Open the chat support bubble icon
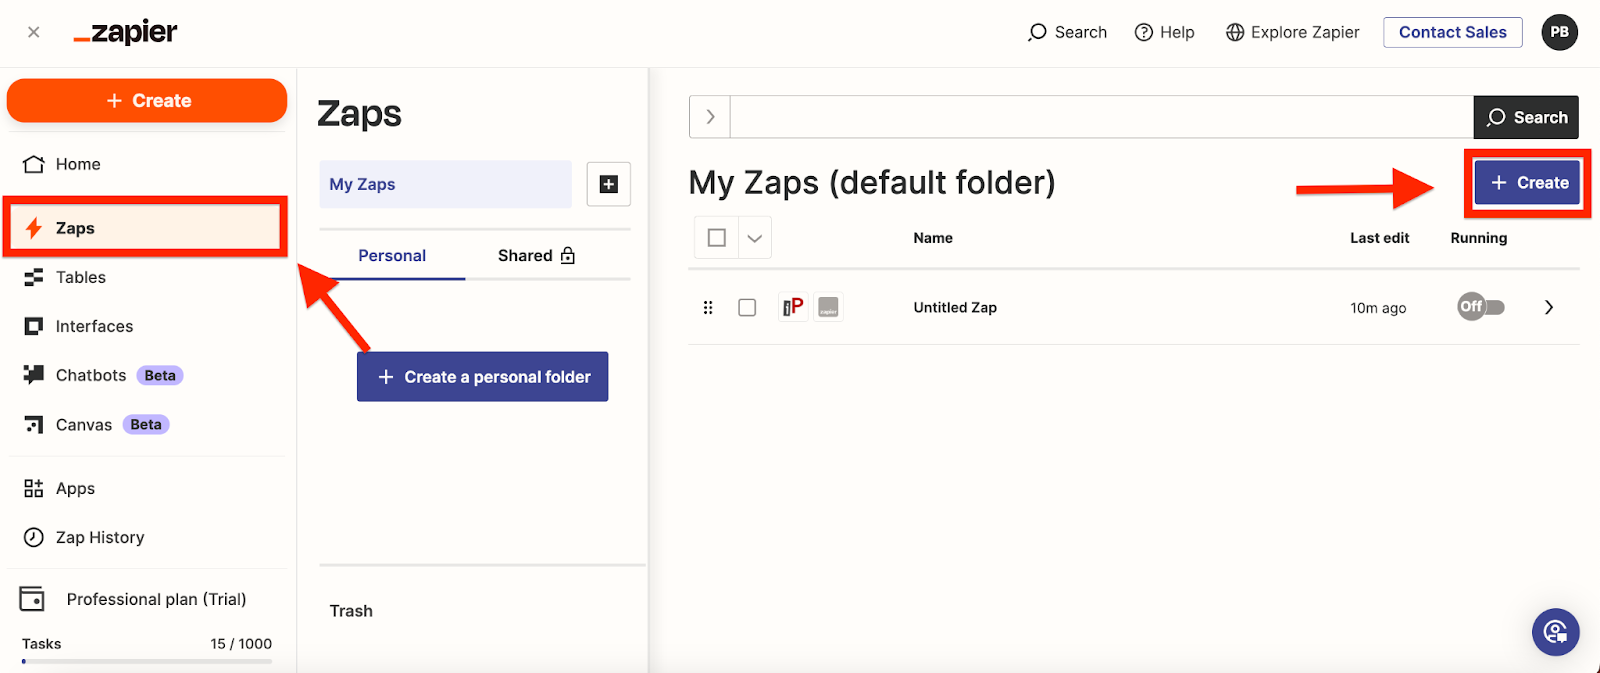The height and width of the screenshot is (673, 1600). pyautogui.click(x=1556, y=632)
